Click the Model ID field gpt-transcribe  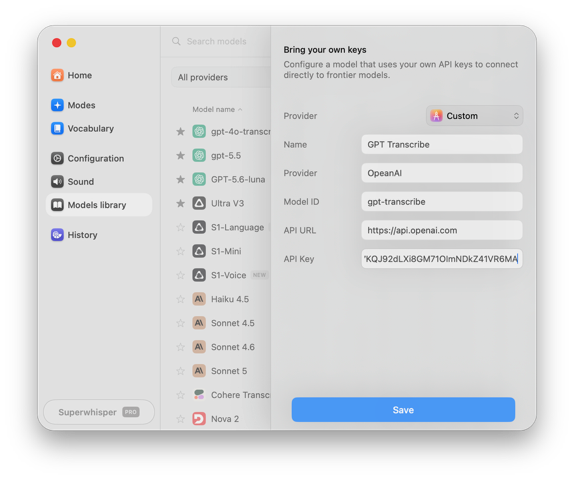[x=442, y=202]
